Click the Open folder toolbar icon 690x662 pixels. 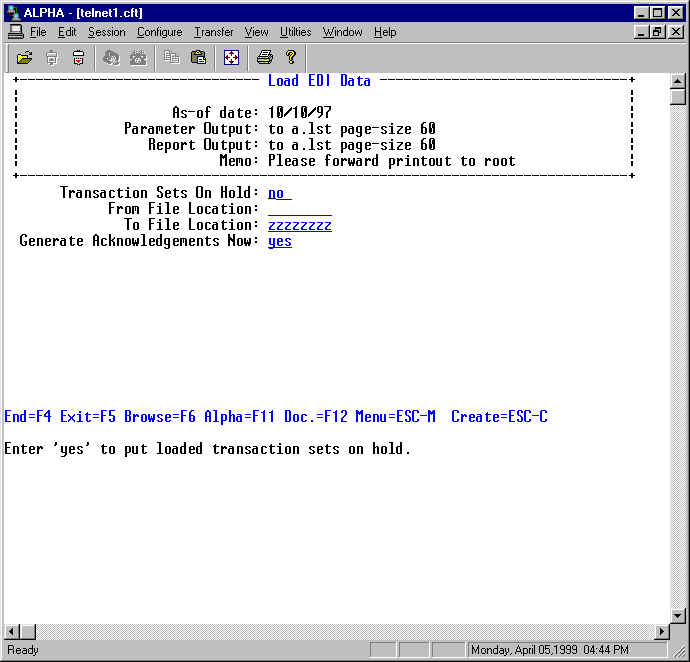tap(24, 57)
